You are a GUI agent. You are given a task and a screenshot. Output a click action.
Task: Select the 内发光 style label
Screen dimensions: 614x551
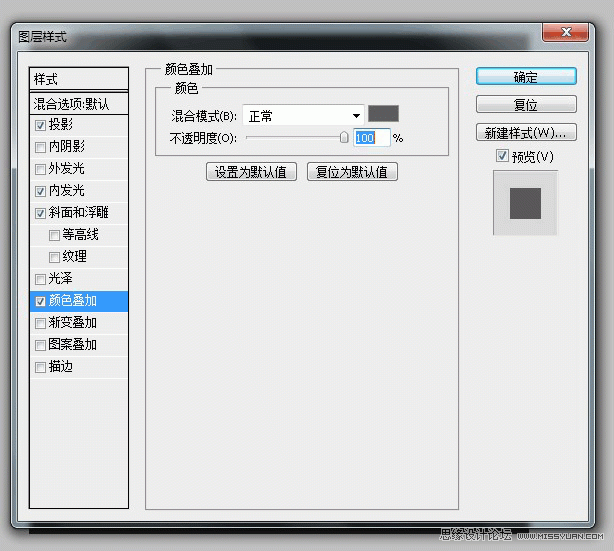(67, 191)
